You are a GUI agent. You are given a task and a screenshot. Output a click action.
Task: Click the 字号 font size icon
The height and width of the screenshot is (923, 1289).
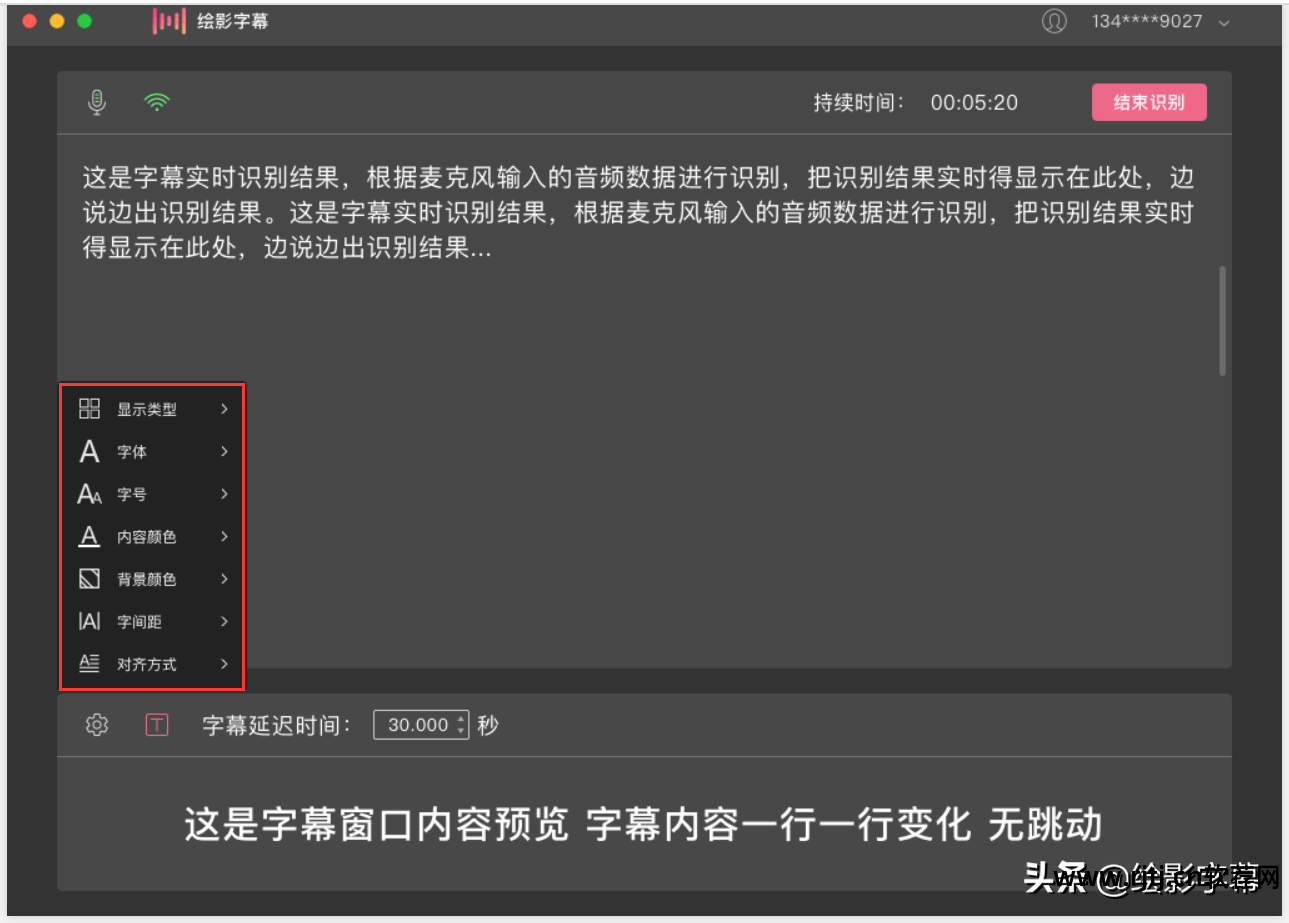(90, 494)
